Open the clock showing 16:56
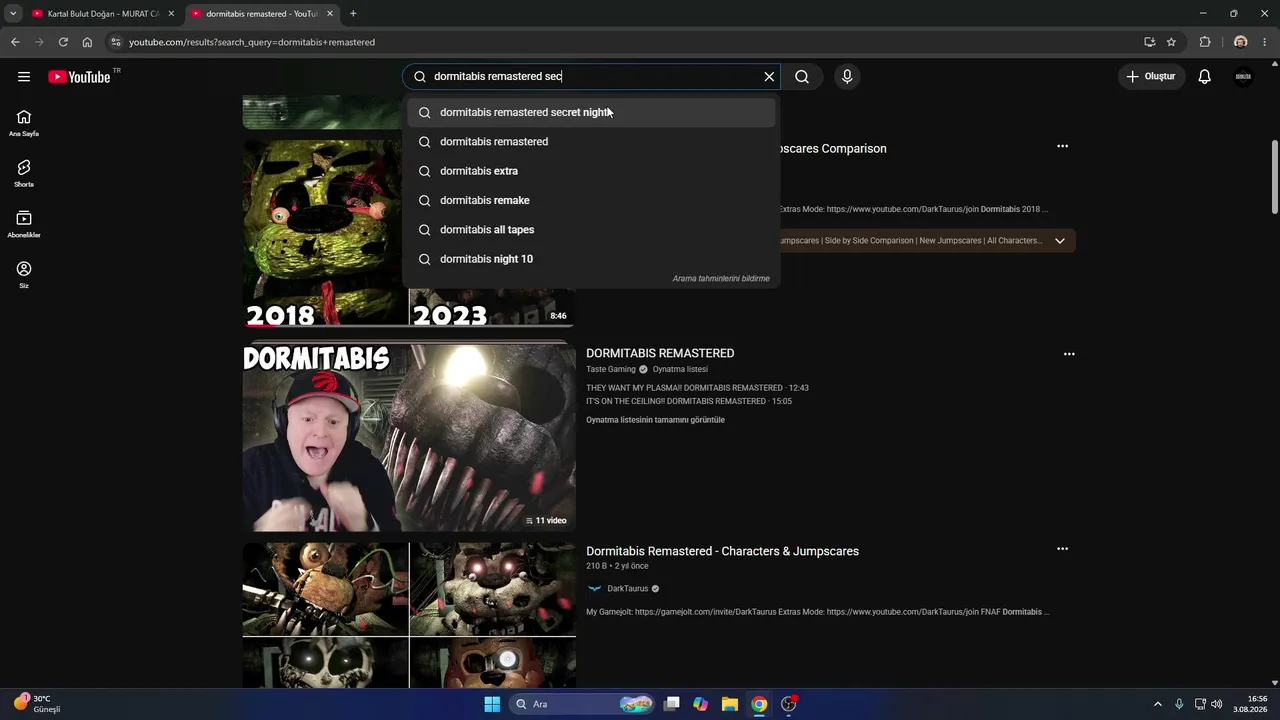The height and width of the screenshot is (720, 1280). 1250,704
